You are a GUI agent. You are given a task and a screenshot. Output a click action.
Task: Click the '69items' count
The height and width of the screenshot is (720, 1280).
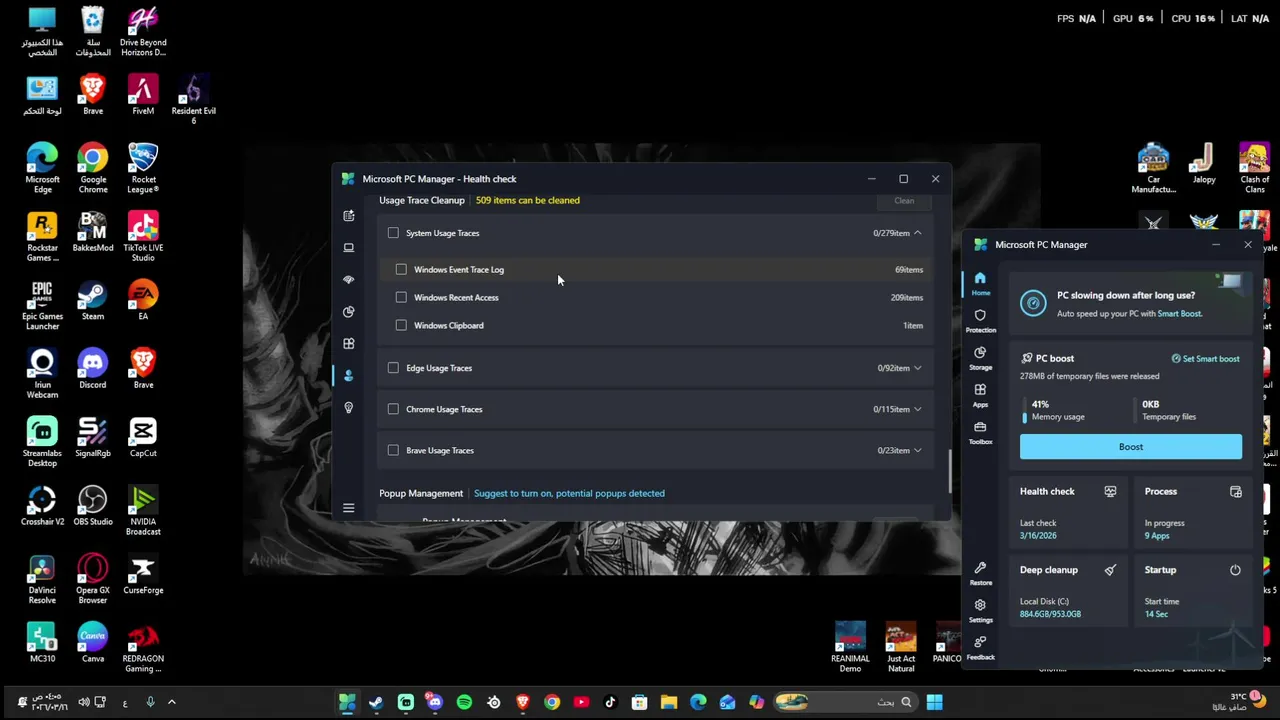[x=909, y=270]
